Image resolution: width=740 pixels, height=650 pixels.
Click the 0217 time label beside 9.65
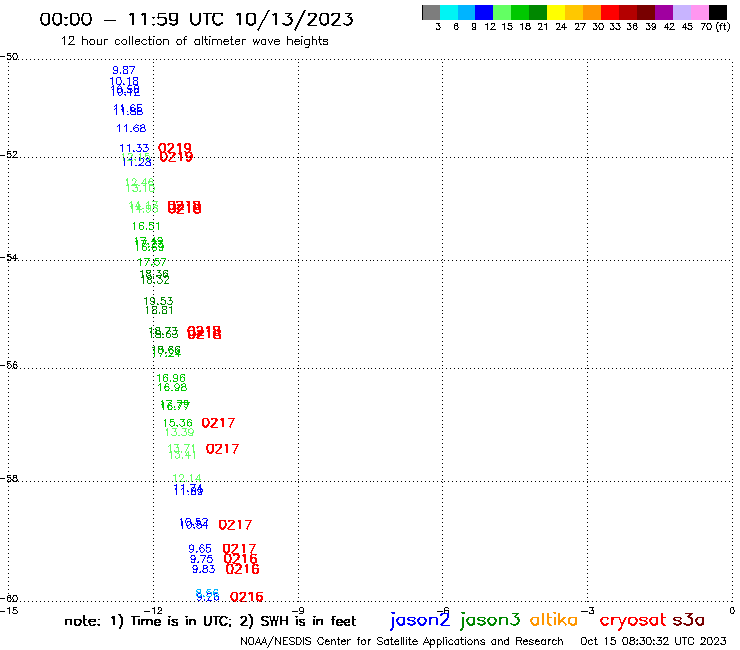[239, 549]
